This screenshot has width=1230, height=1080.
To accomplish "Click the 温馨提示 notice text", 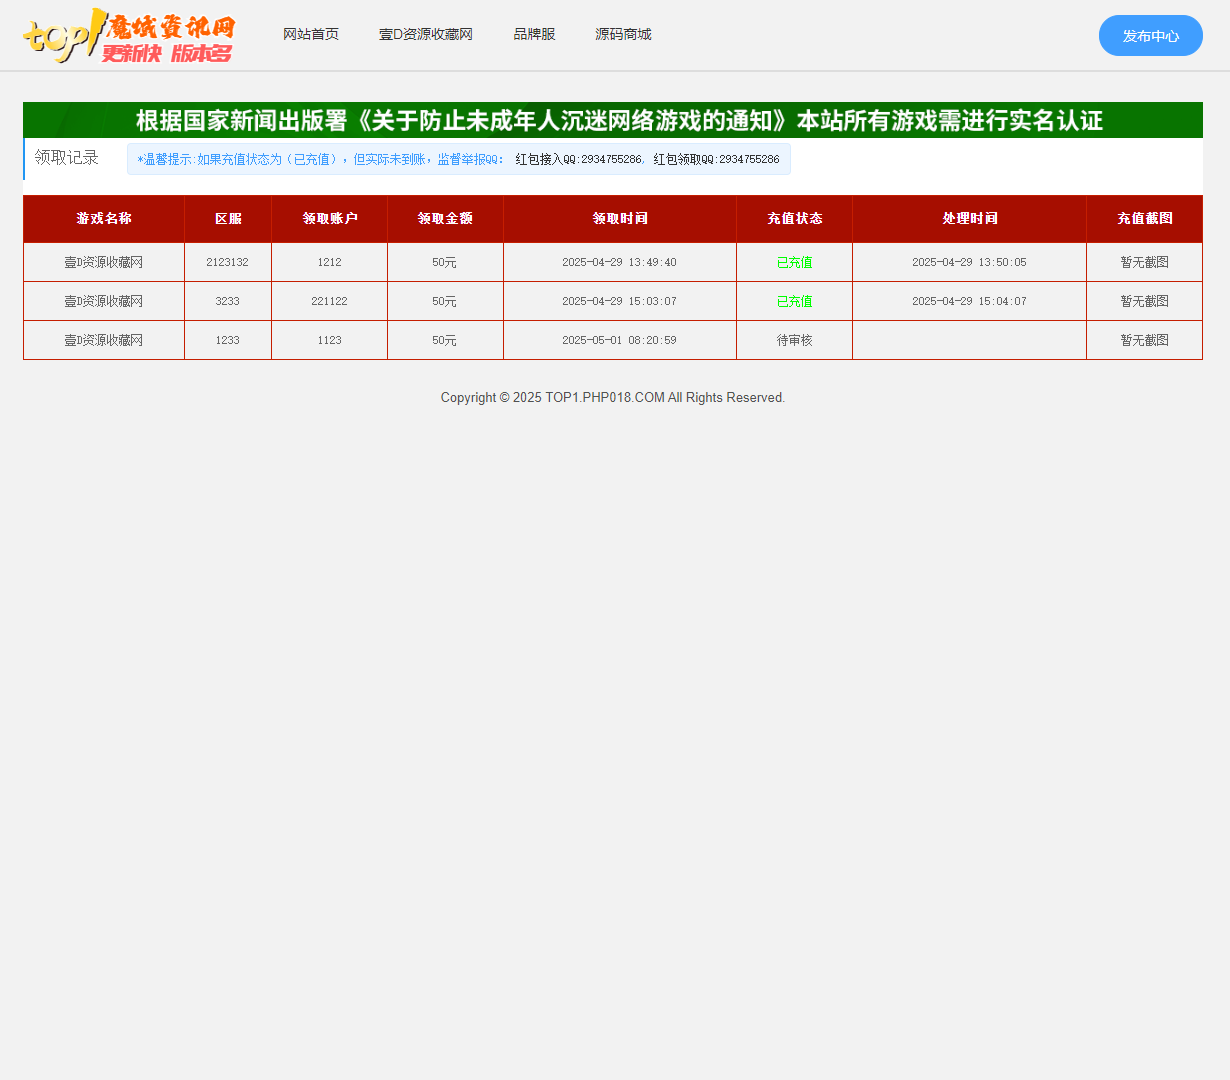I will tap(321, 160).
